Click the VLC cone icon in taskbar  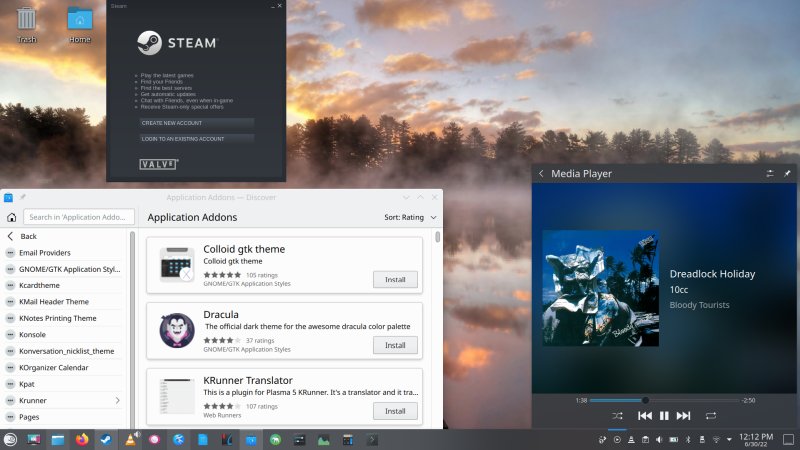click(130, 439)
